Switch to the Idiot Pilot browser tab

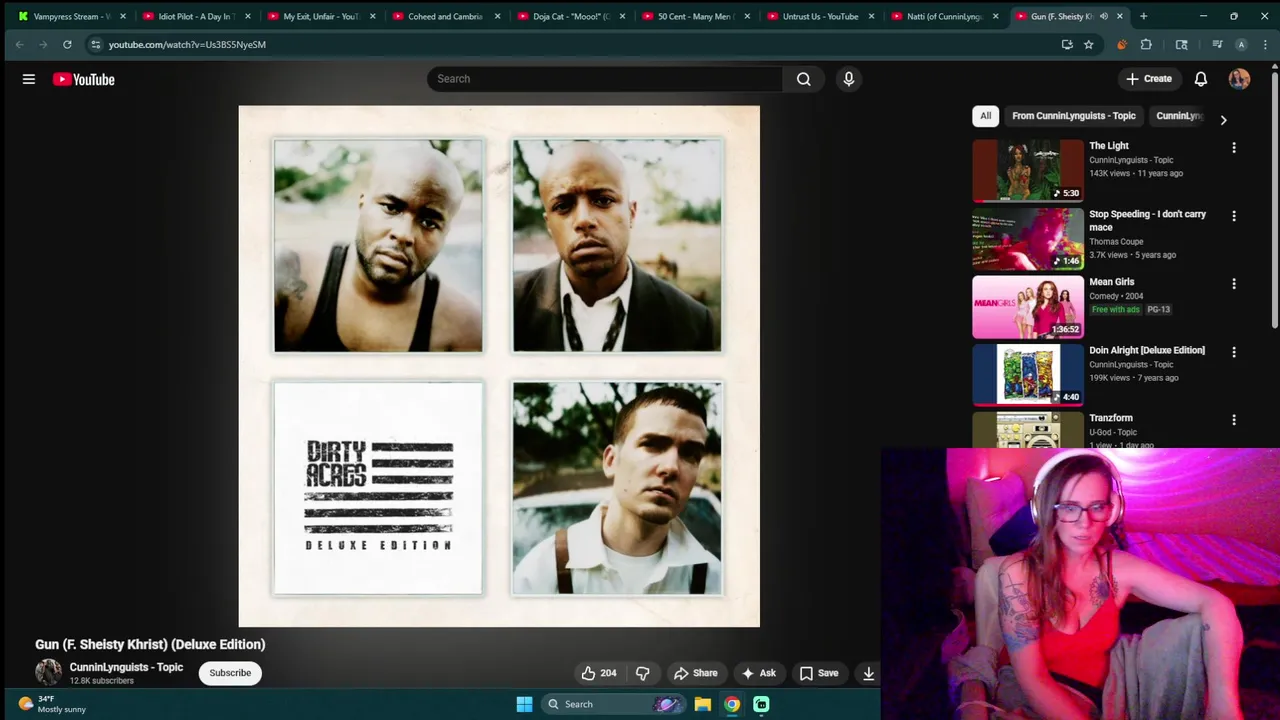point(196,16)
